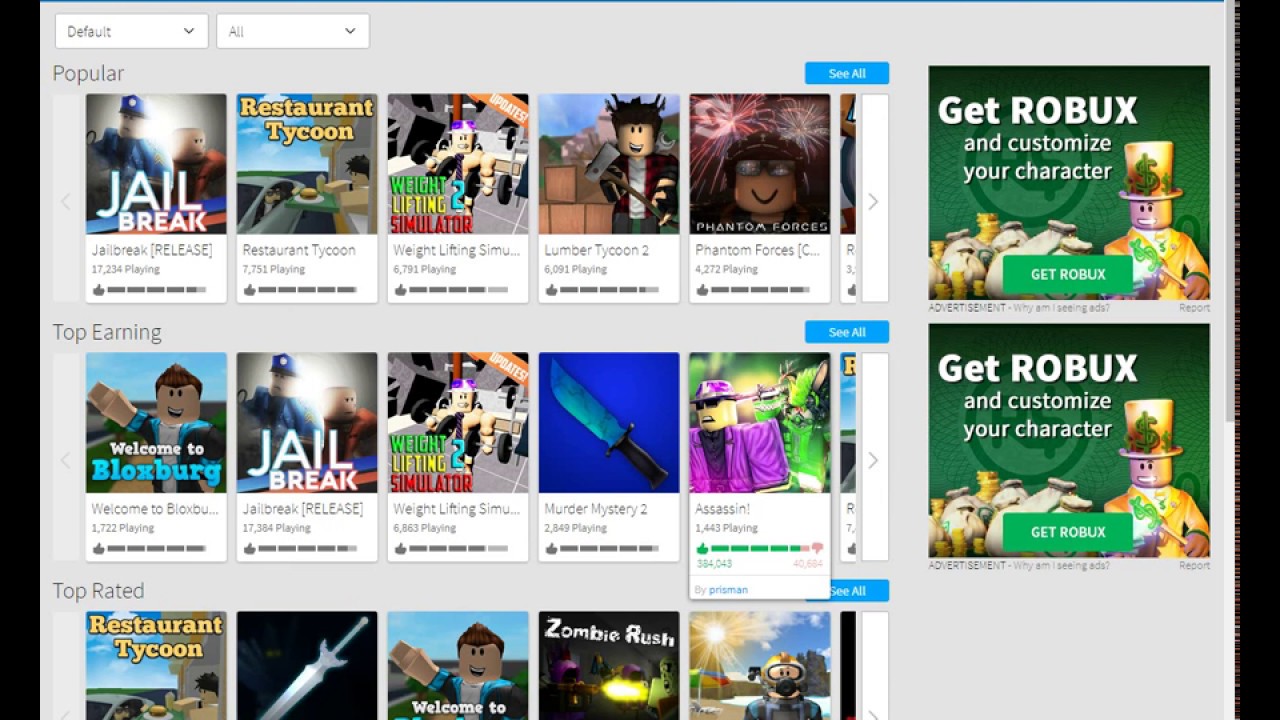Image resolution: width=1280 pixels, height=720 pixels.
Task: Click rating bar under Popular Restaurant Tycoon card
Action: point(307,290)
